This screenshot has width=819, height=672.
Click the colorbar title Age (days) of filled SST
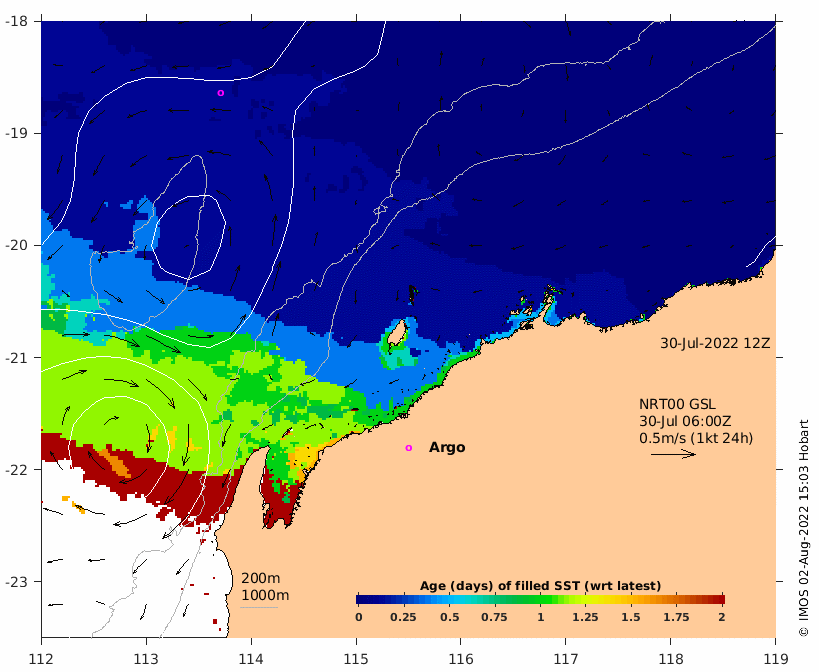click(x=540, y=586)
